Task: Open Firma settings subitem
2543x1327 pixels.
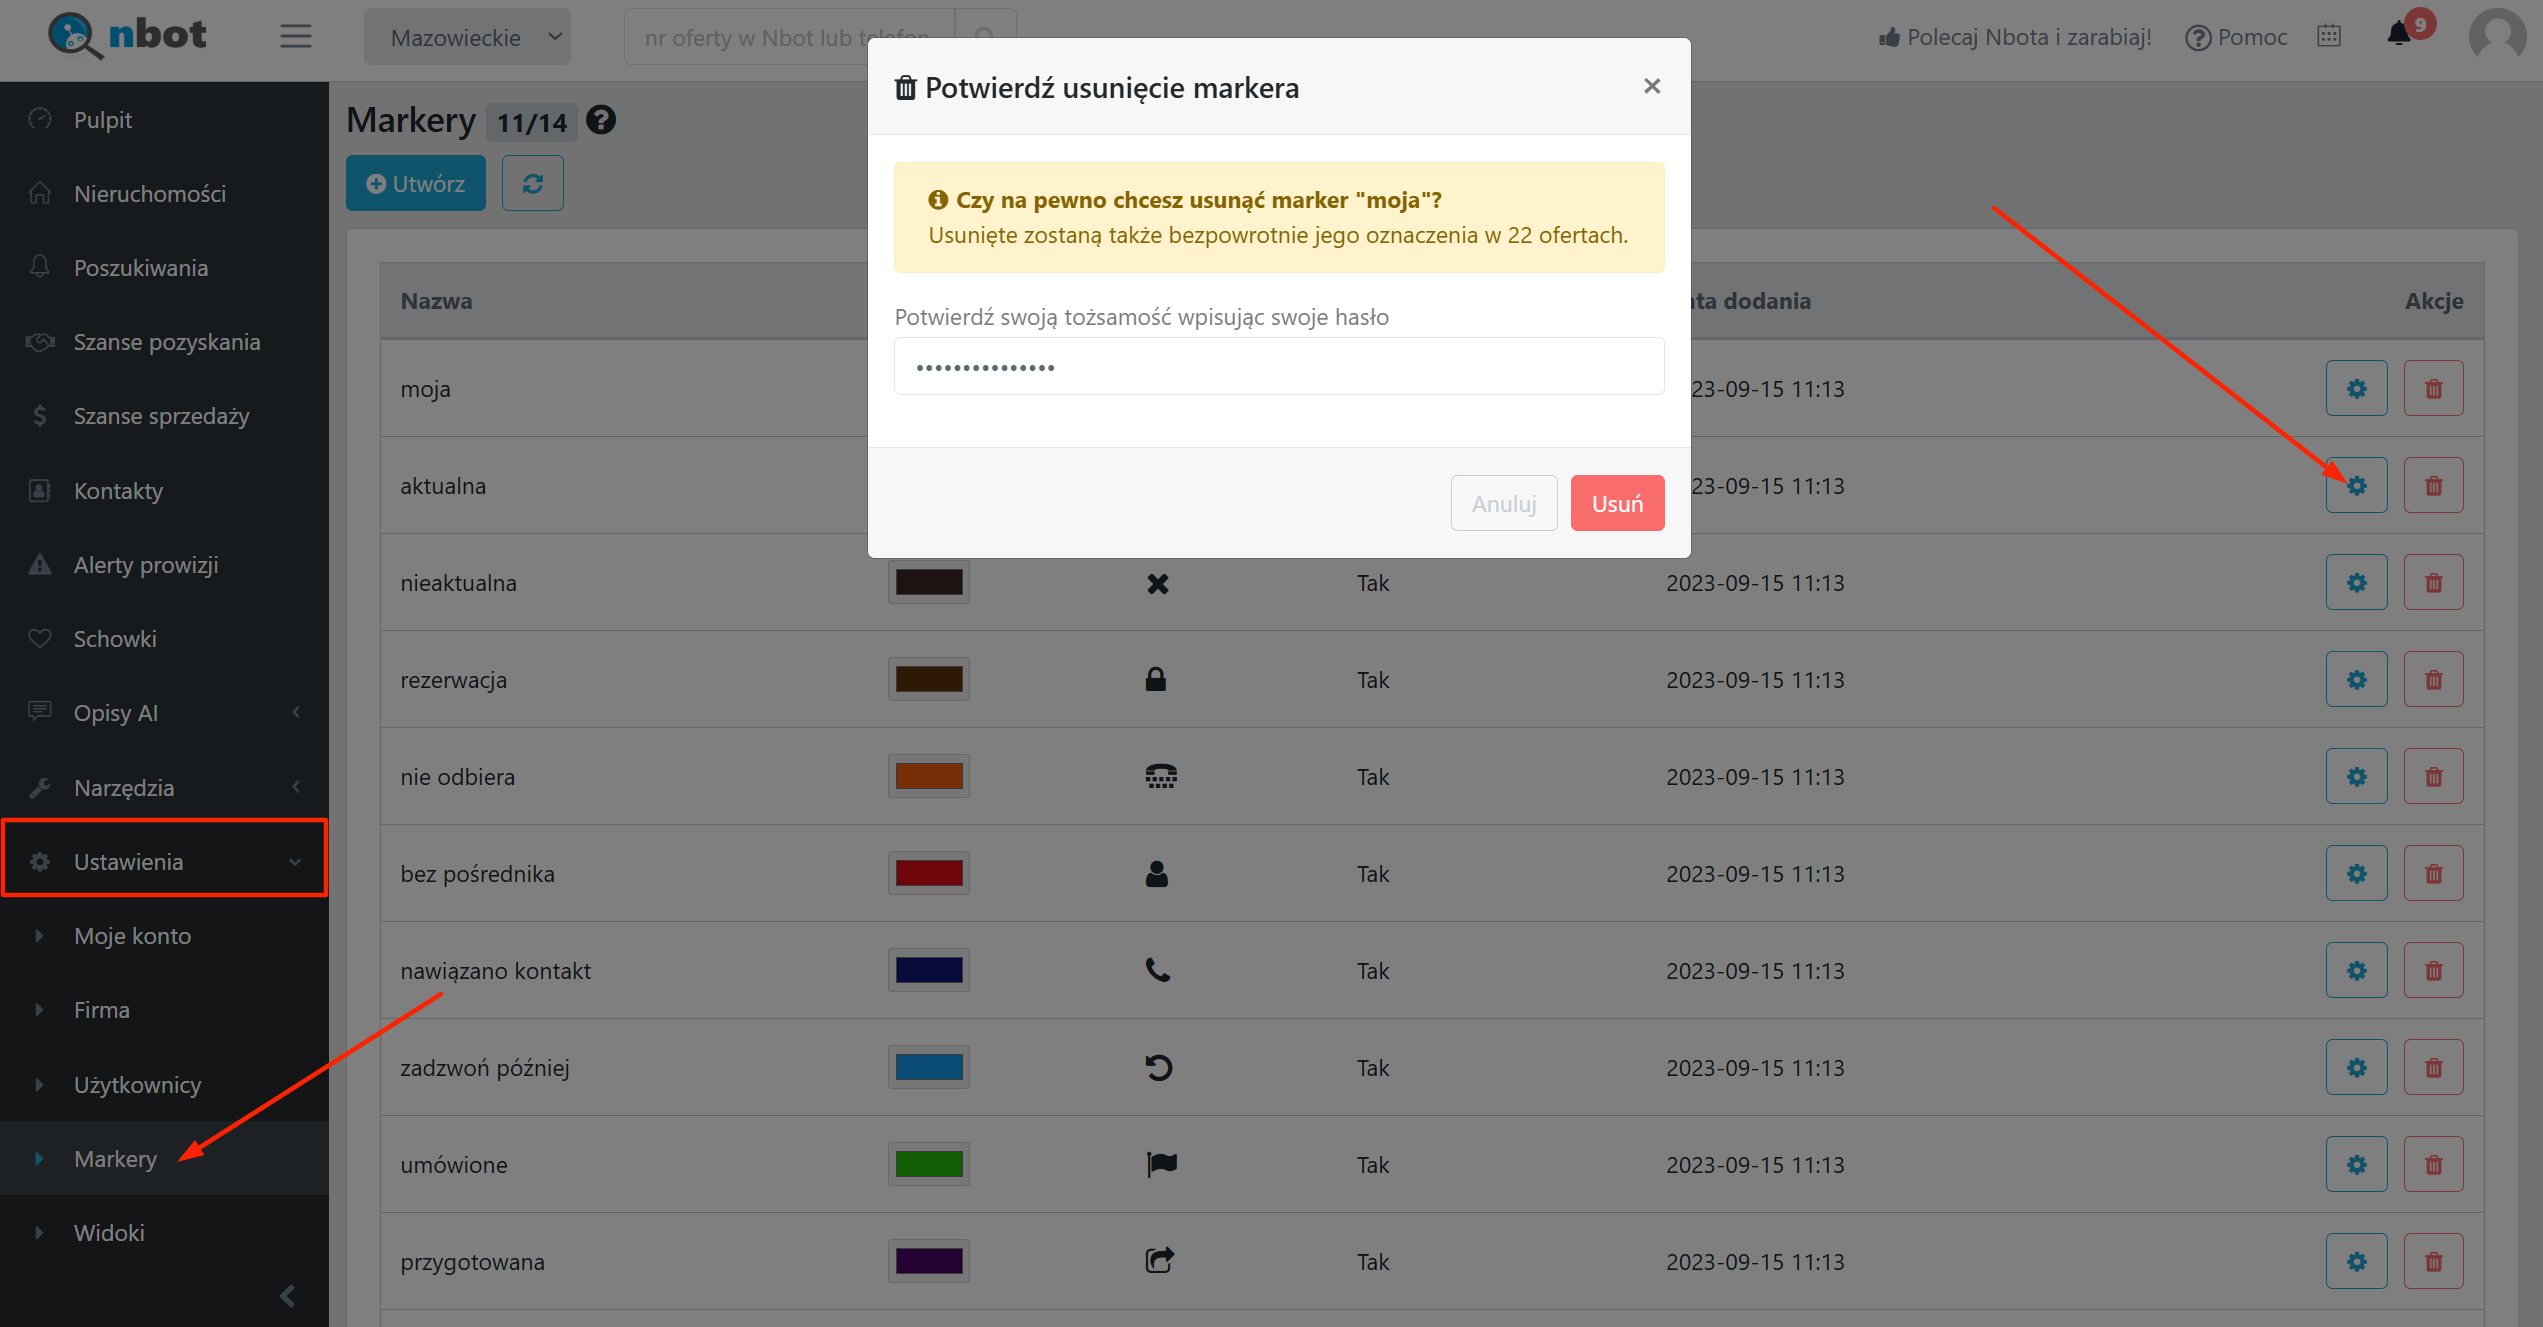Action: point(165,1010)
